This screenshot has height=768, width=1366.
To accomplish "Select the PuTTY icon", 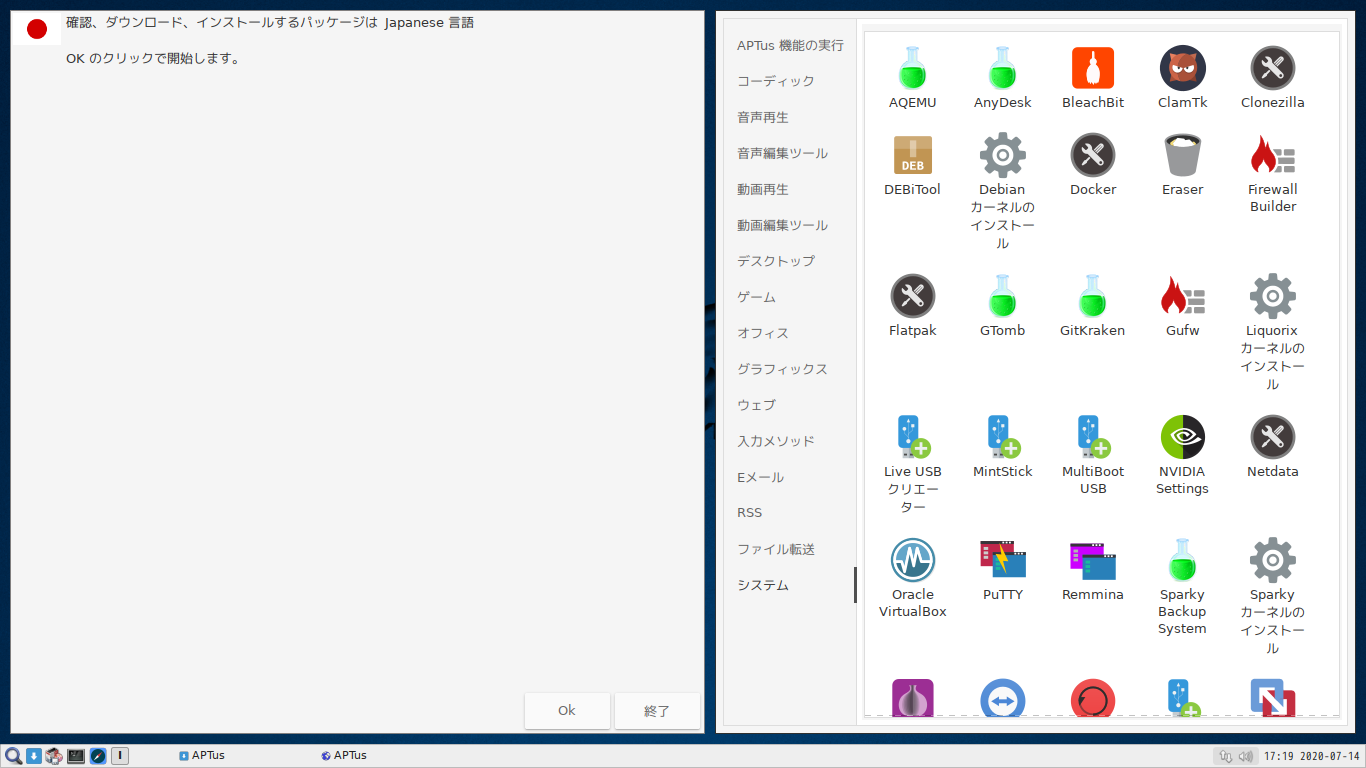I will pyautogui.click(x=1002, y=560).
